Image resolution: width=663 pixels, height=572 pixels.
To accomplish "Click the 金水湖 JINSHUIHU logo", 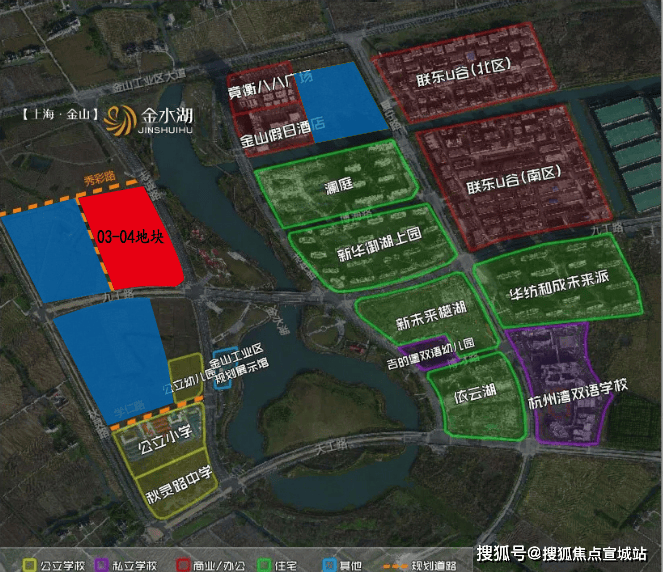I will (148, 120).
